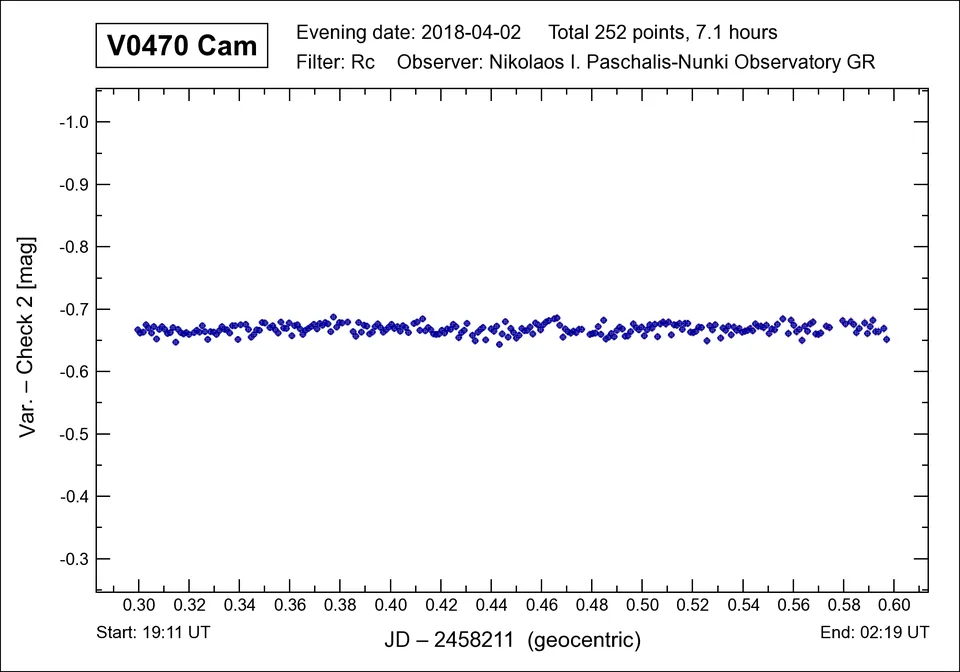Click the x-axis tick label 0.54
Image resolution: width=960 pixels, height=672 pixels.
coord(743,605)
